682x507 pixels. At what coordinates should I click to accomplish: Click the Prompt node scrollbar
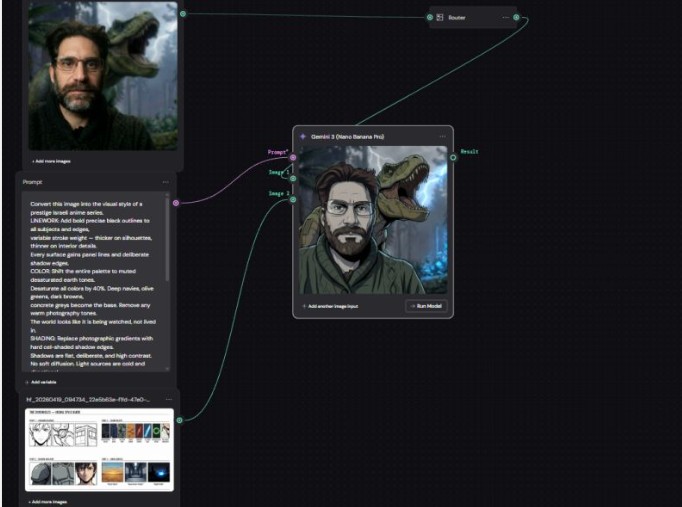click(167, 238)
